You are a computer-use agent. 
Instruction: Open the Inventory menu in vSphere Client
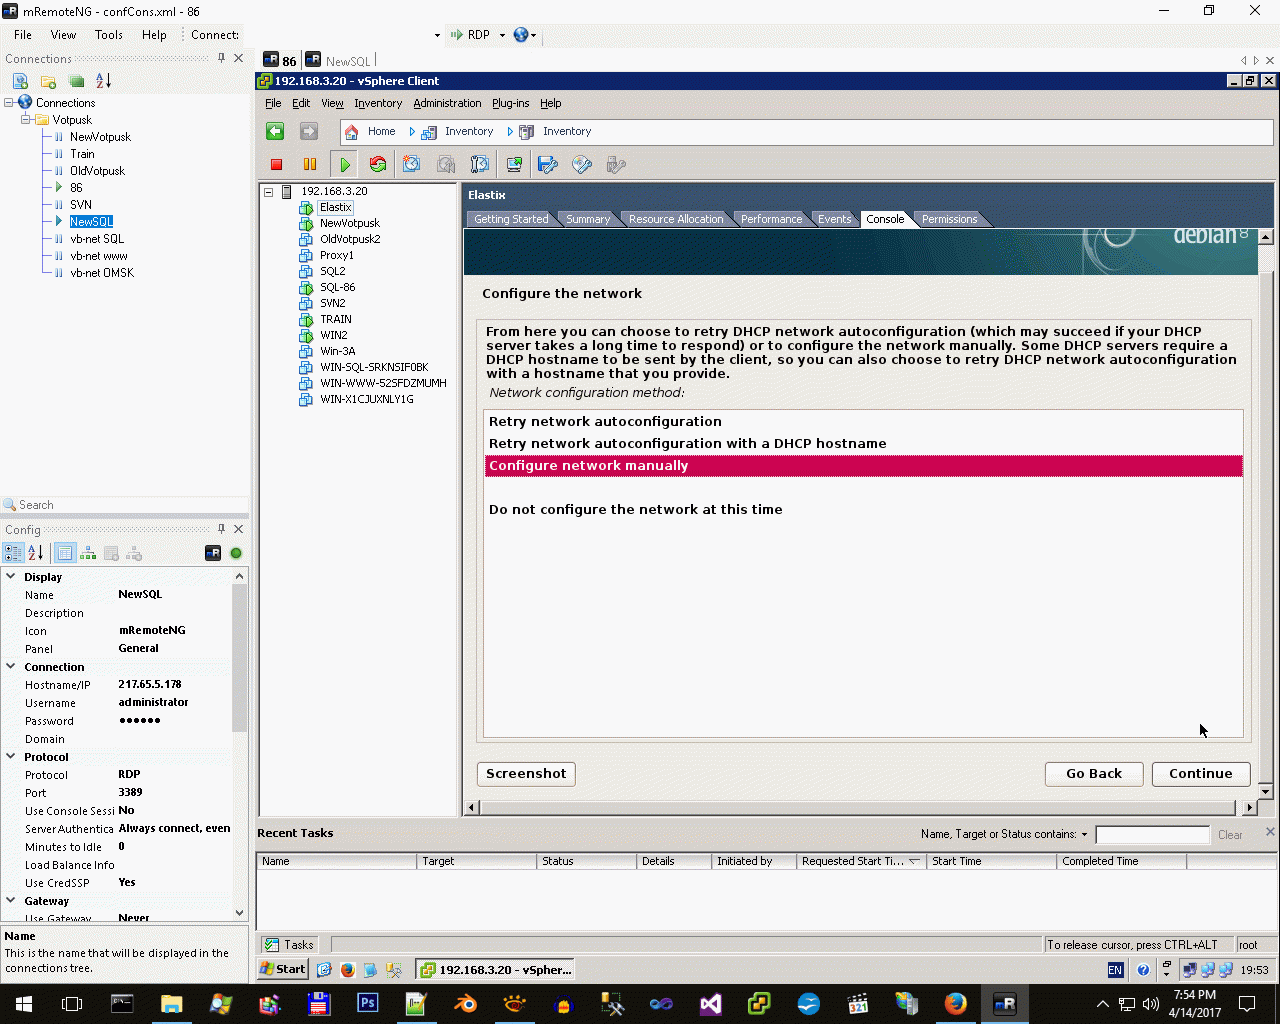pyautogui.click(x=378, y=103)
